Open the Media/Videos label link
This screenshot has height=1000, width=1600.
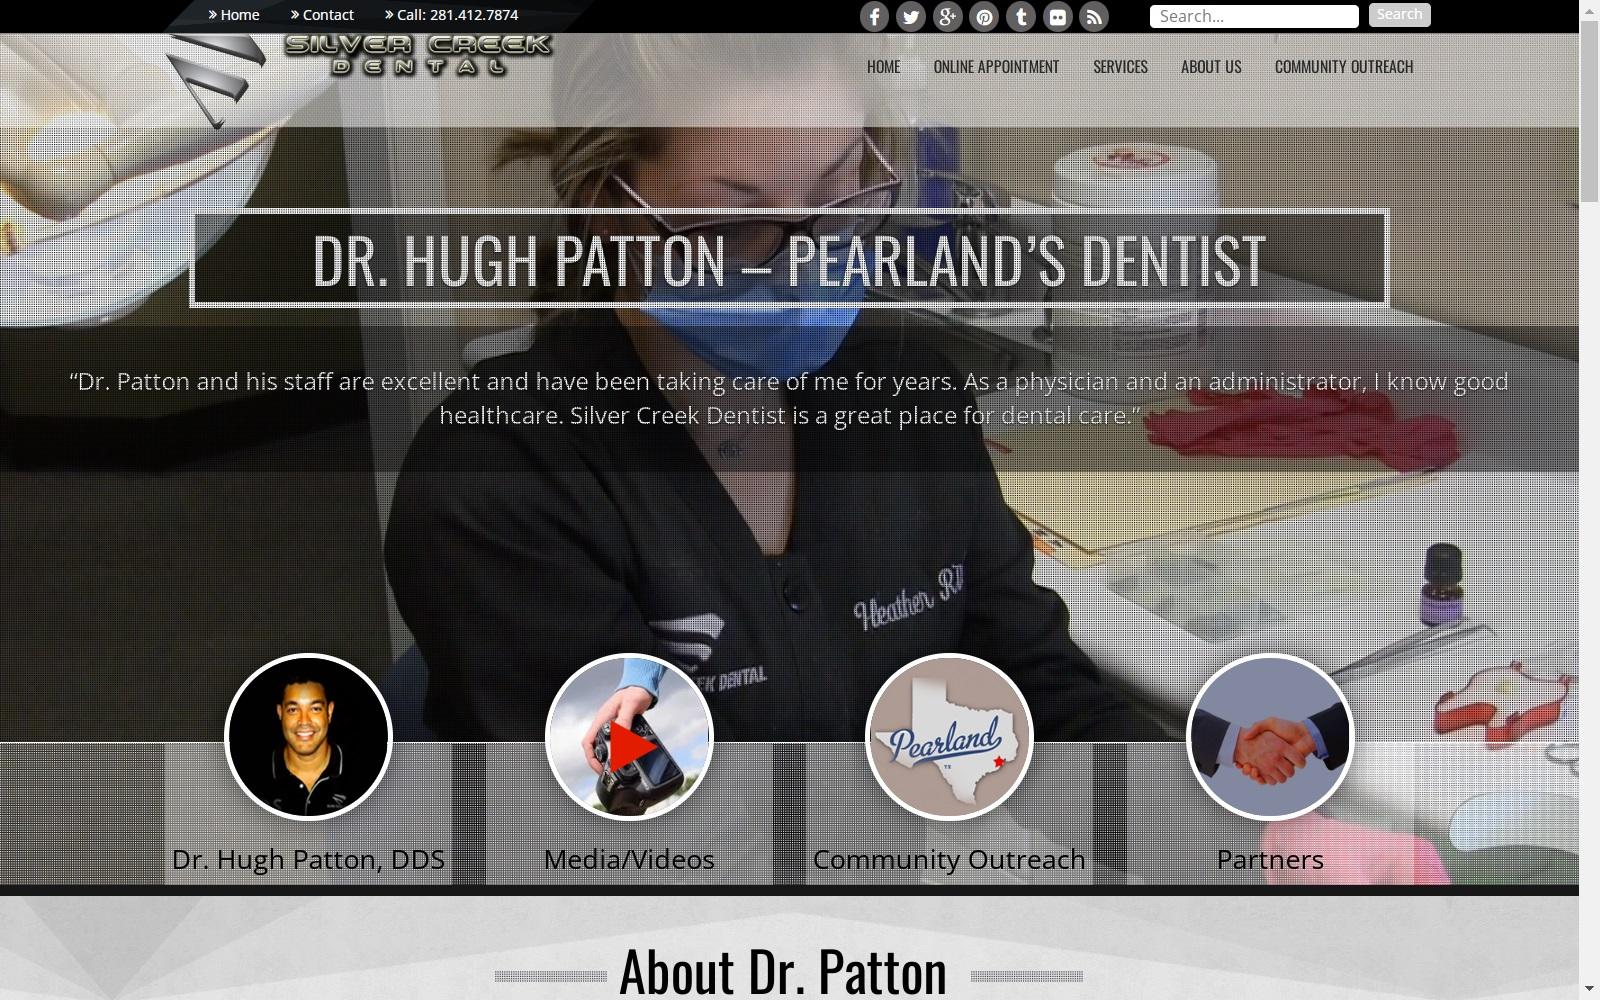[629, 859]
